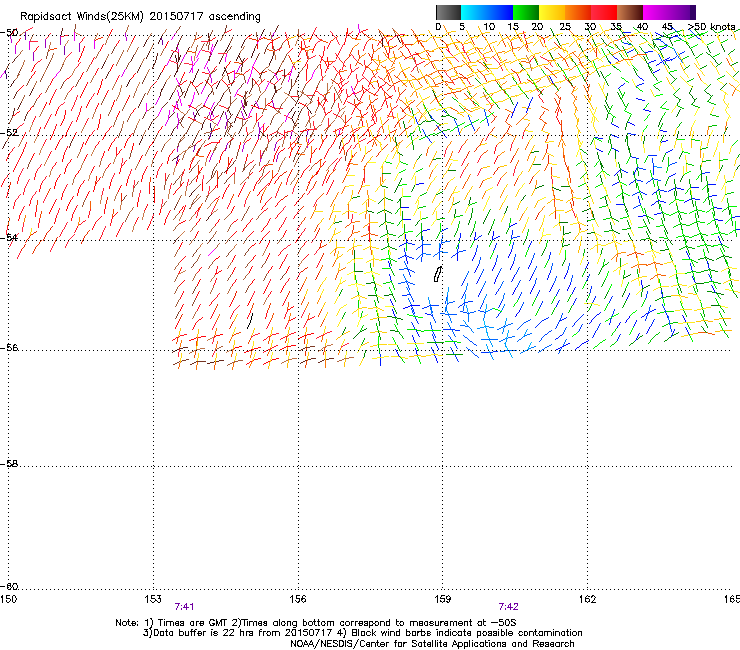The width and height of the screenshot is (740, 650).
Task: Select the '159' longitude axis label
Action: click(443, 599)
